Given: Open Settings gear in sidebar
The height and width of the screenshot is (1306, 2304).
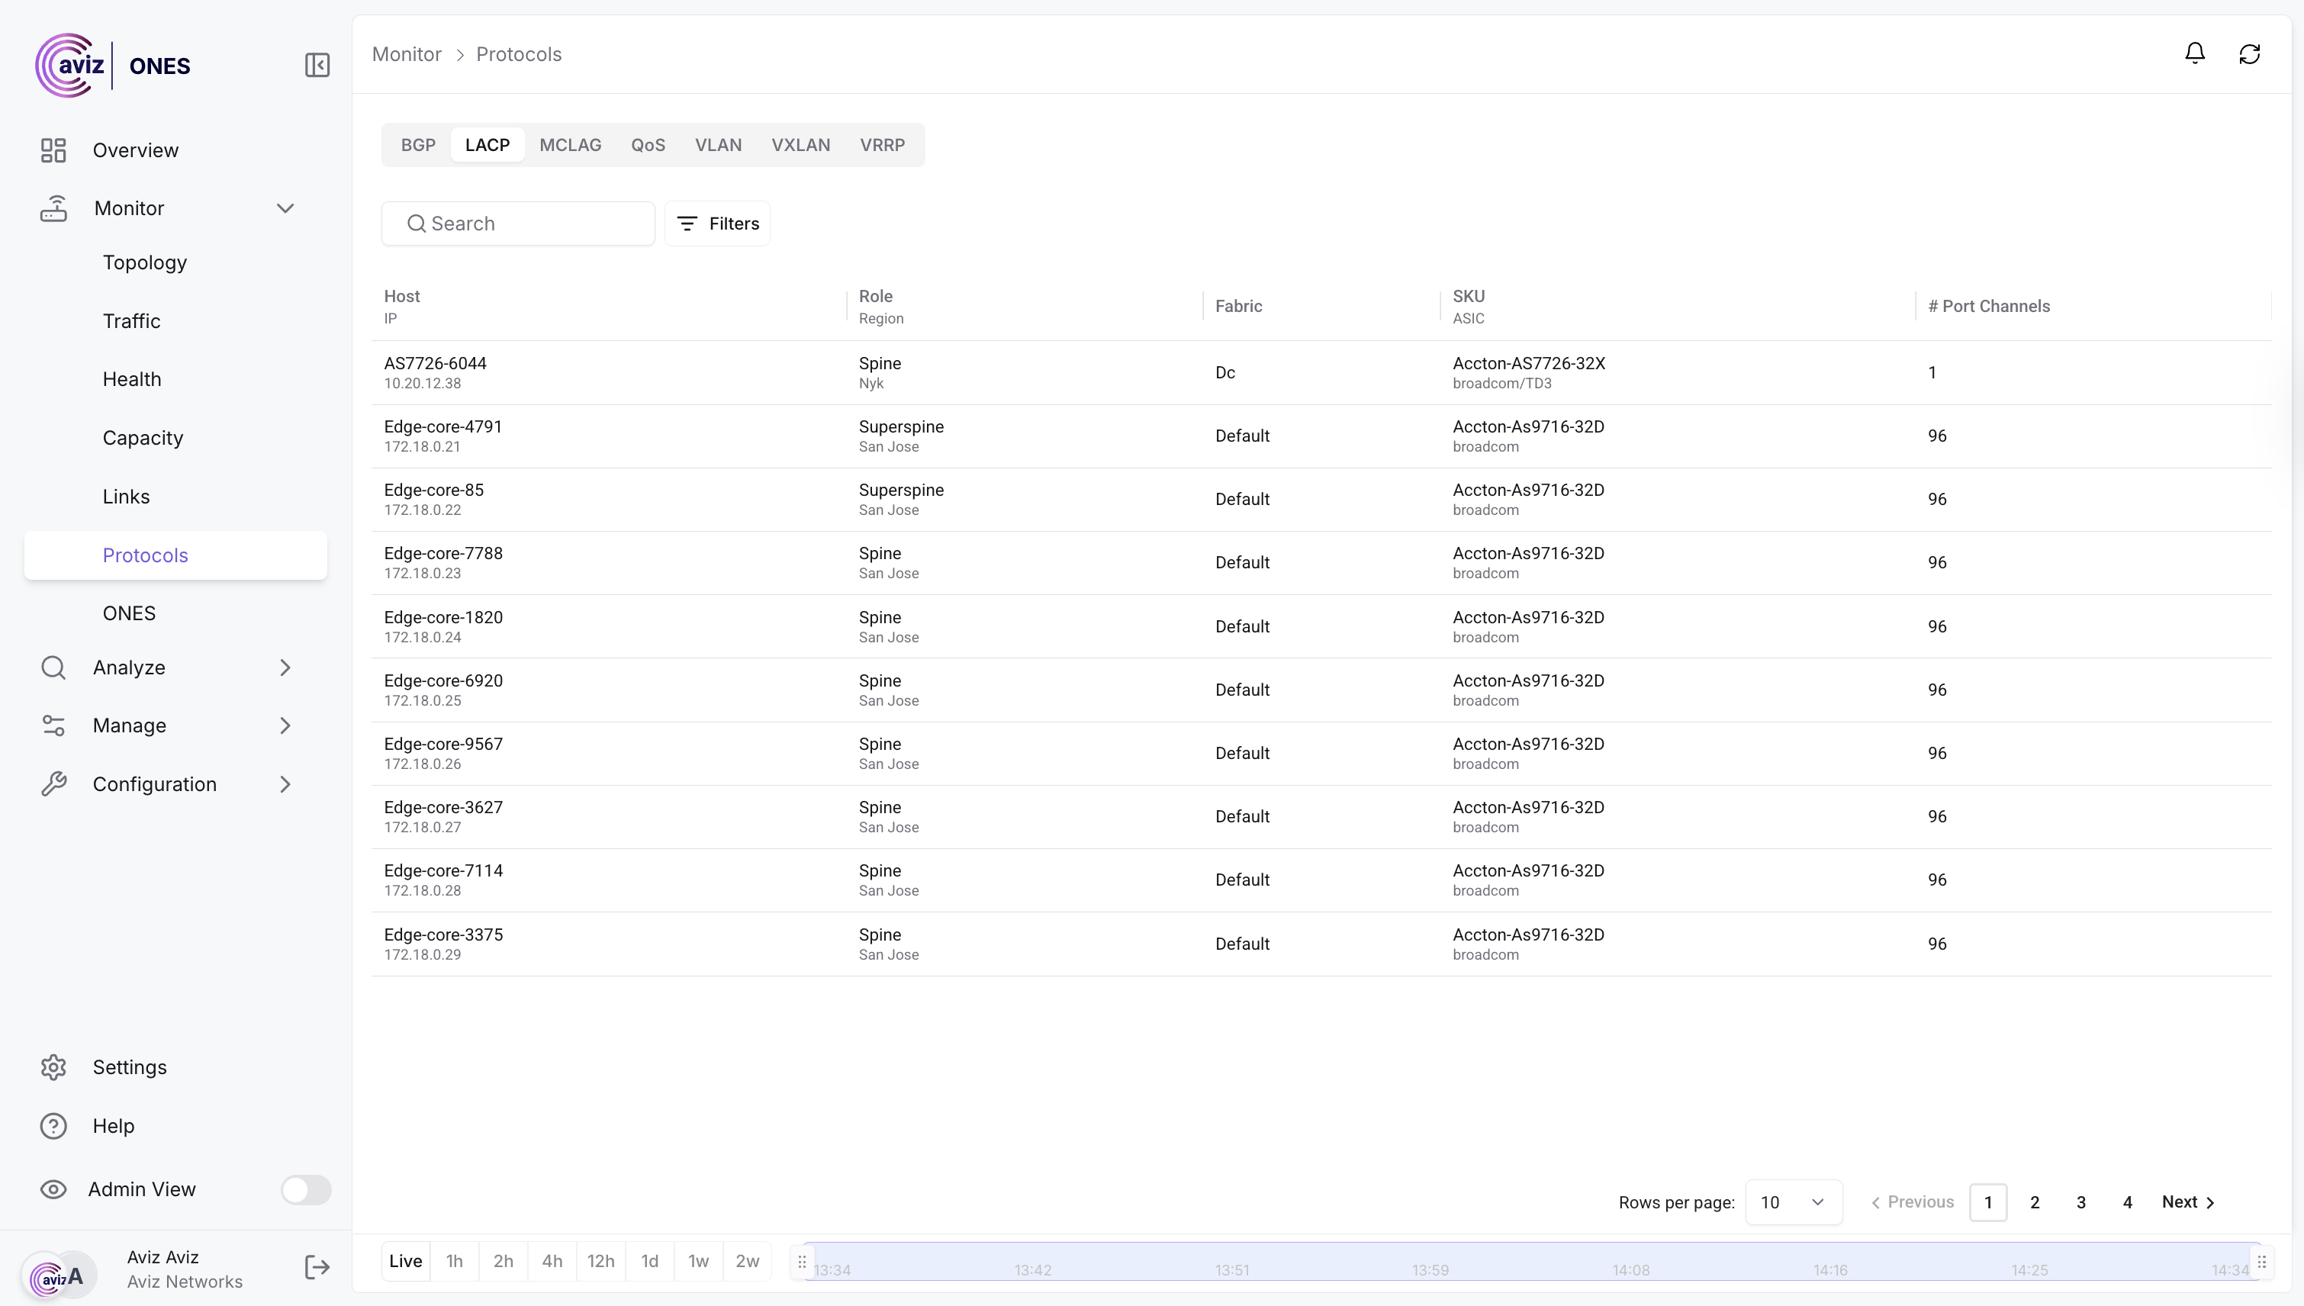Looking at the screenshot, I should point(54,1067).
